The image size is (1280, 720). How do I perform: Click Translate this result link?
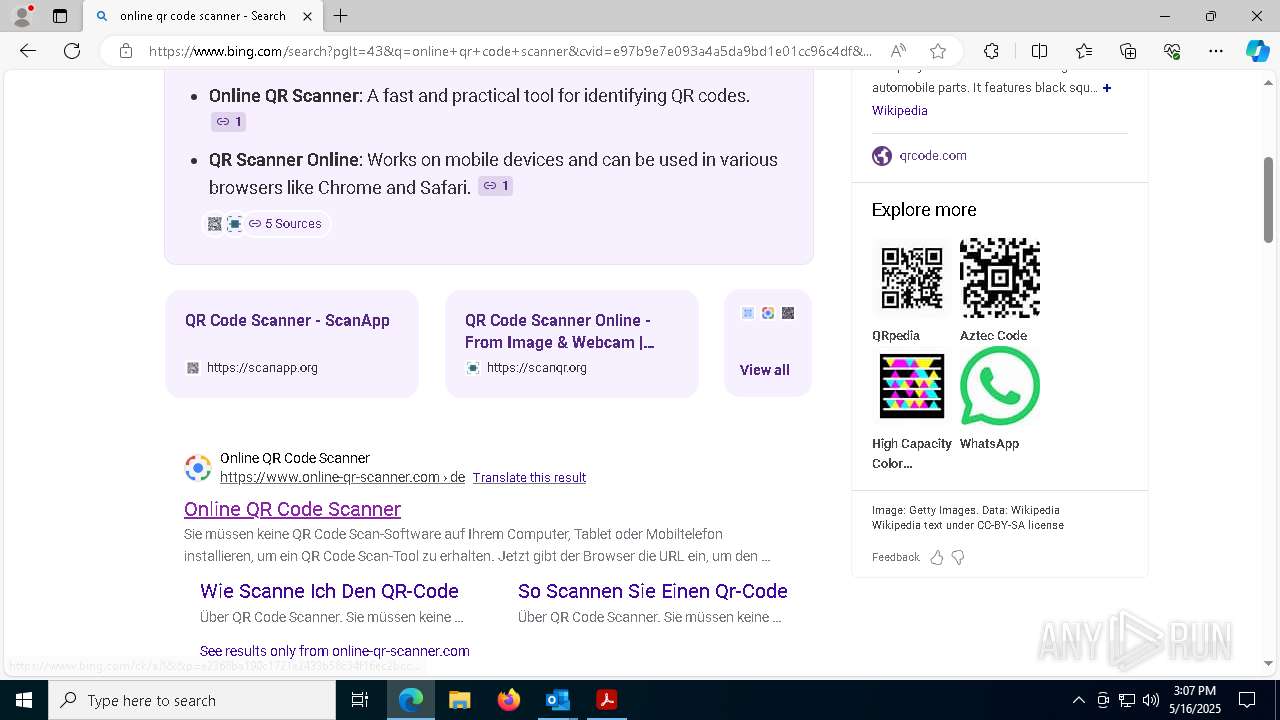point(529,478)
